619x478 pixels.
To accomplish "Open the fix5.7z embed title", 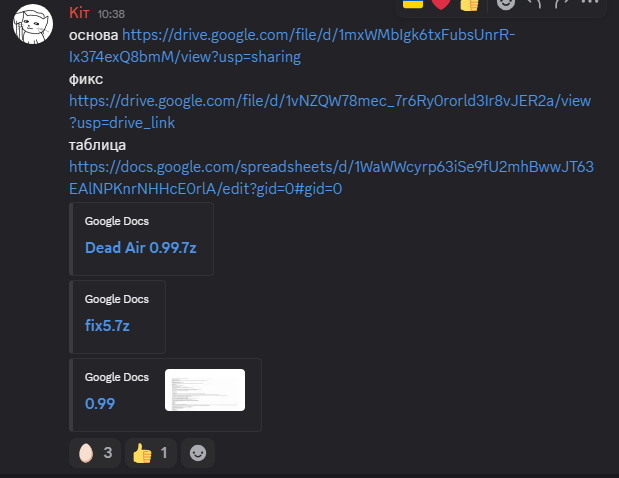I will pyautogui.click(x=107, y=326).
